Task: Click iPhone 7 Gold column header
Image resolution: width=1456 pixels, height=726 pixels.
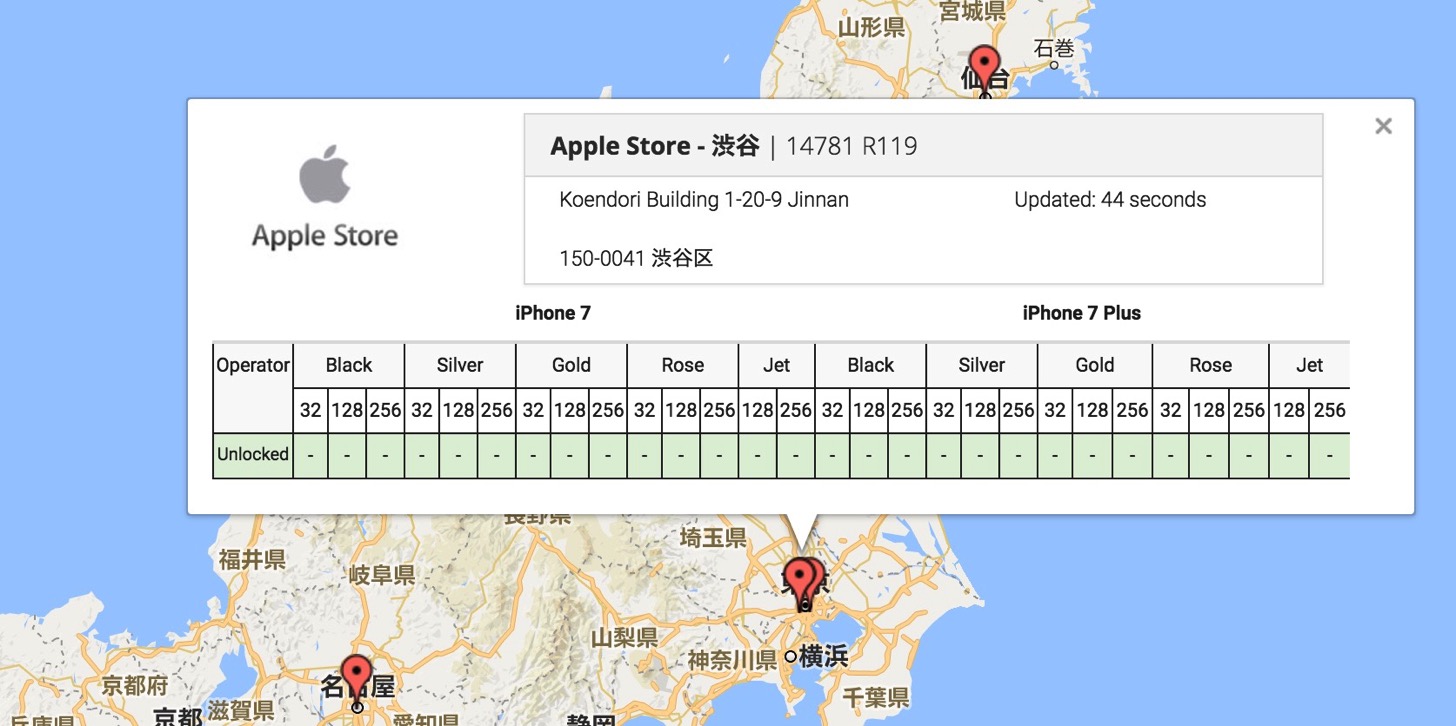Action: [571, 365]
